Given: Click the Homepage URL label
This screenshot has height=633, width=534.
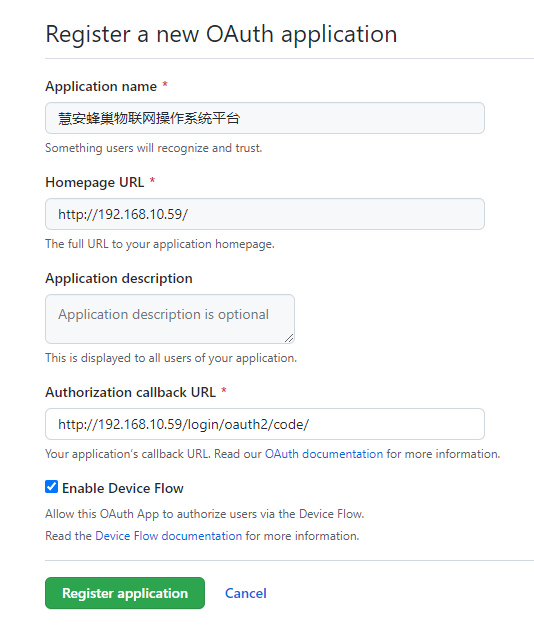Looking at the screenshot, I should click(95, 182).
